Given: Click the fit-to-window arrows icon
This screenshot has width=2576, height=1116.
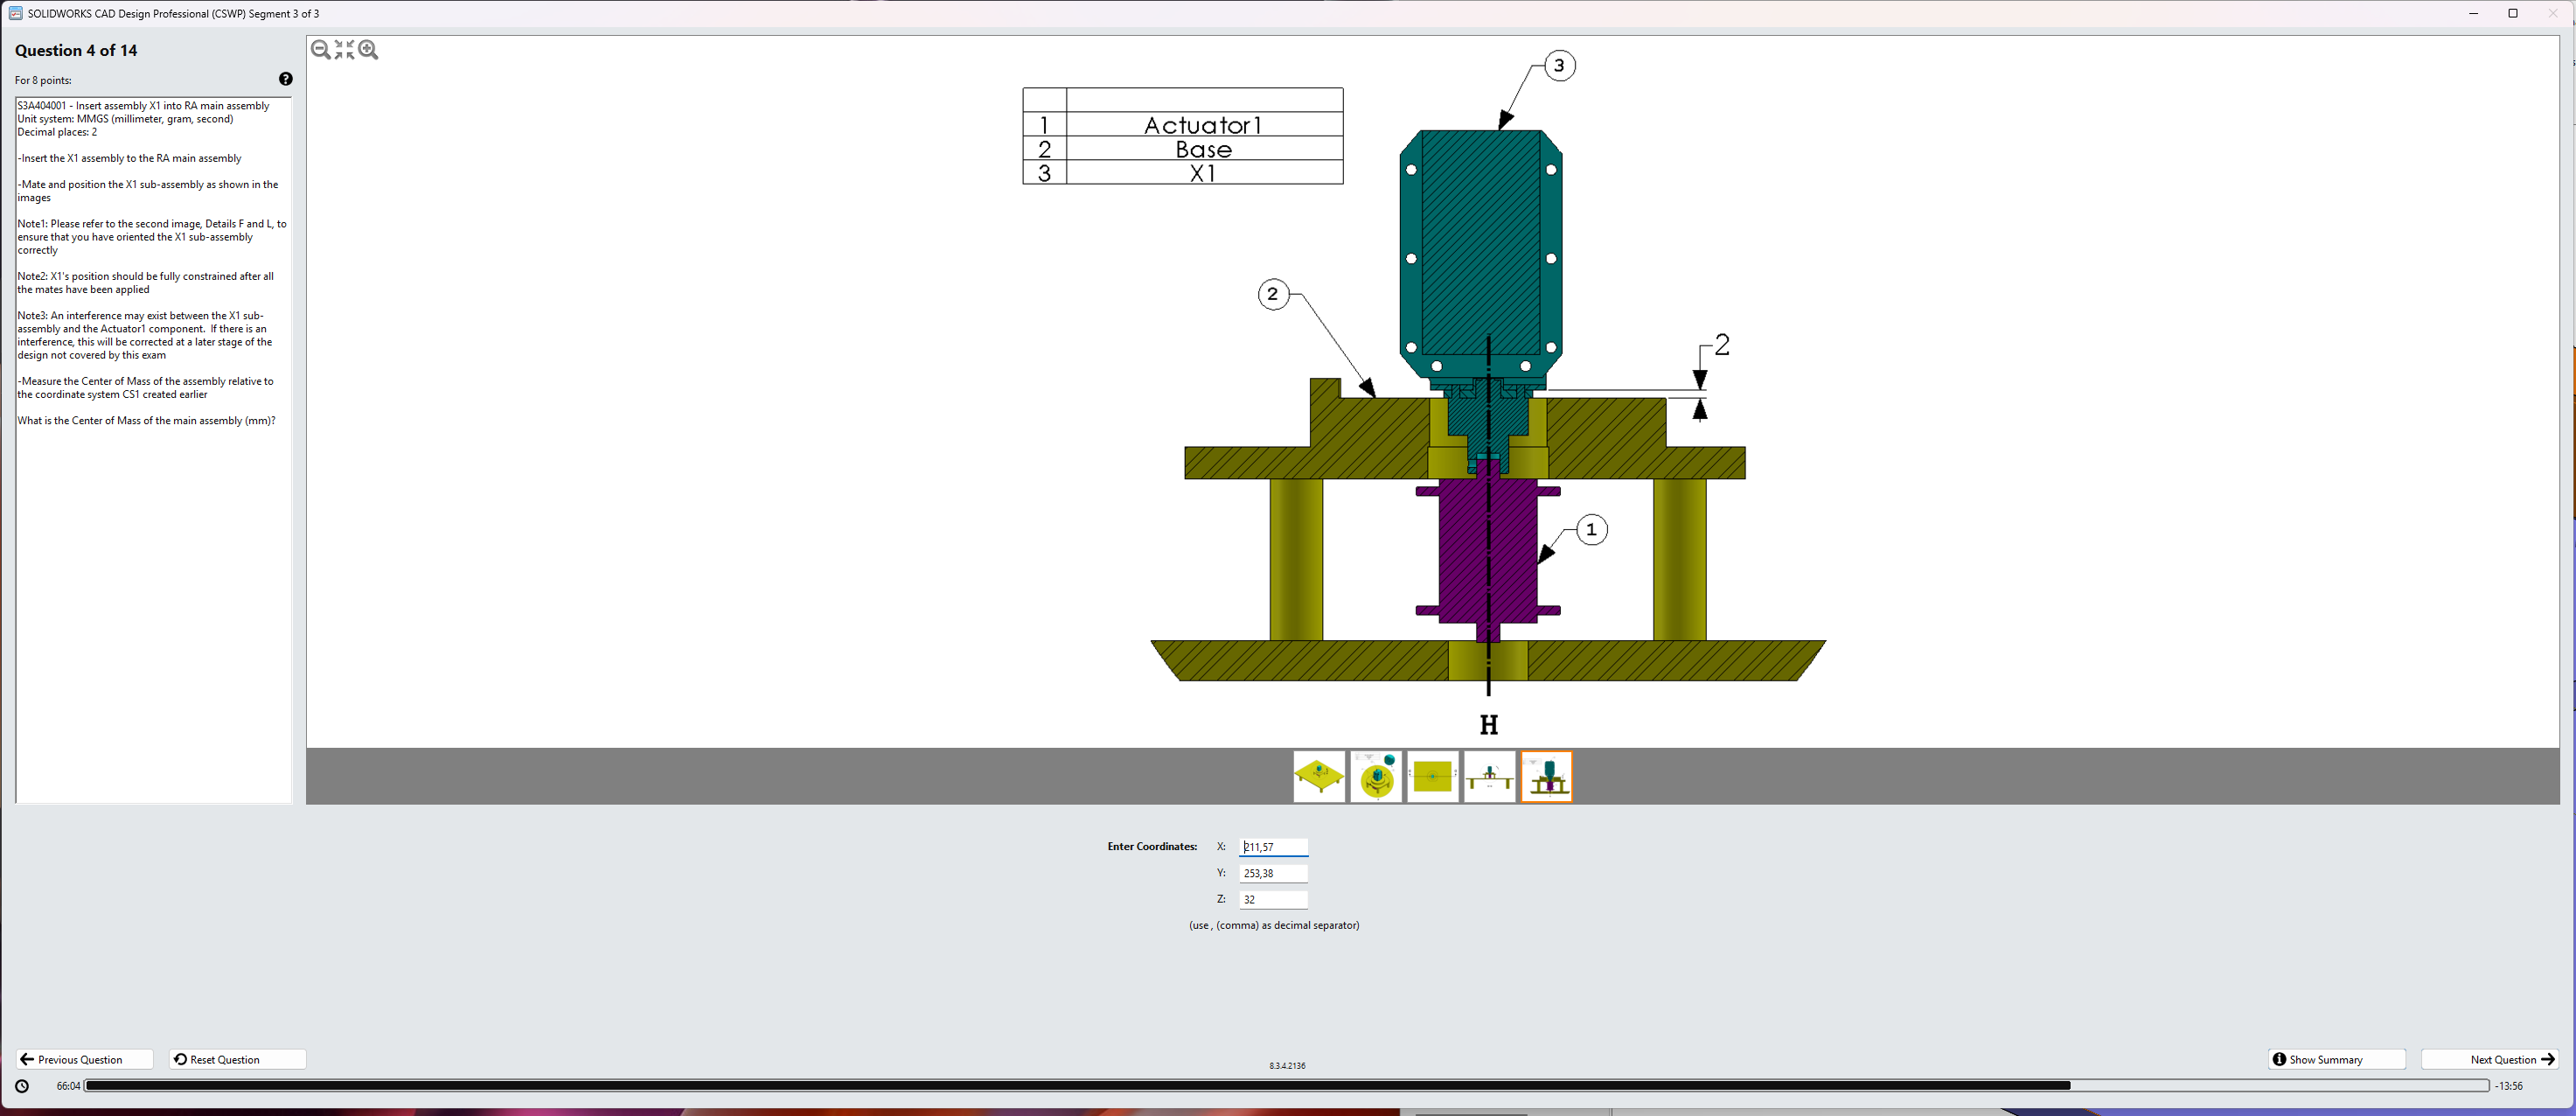Looking at the screenshot, I should 344,50.
